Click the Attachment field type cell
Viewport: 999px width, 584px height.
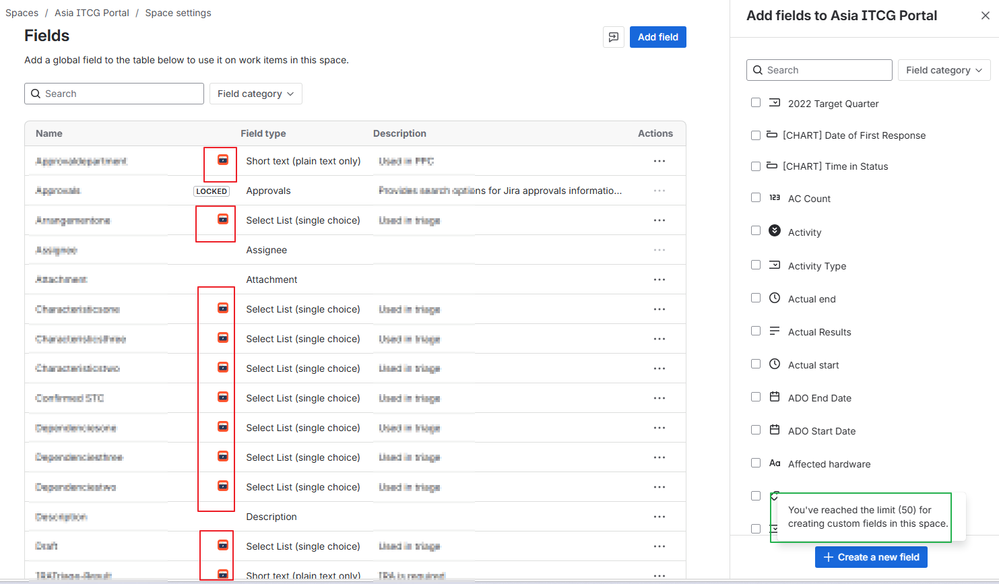click(271, 280)
